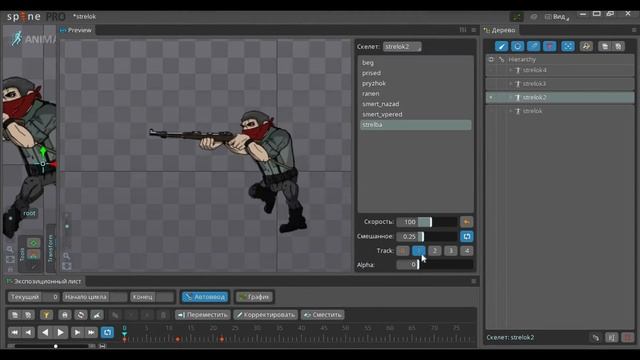Select the strelok2 skeleton row in the tree
The height and width of the screenshot is (360, 640).
click(560, 98)
